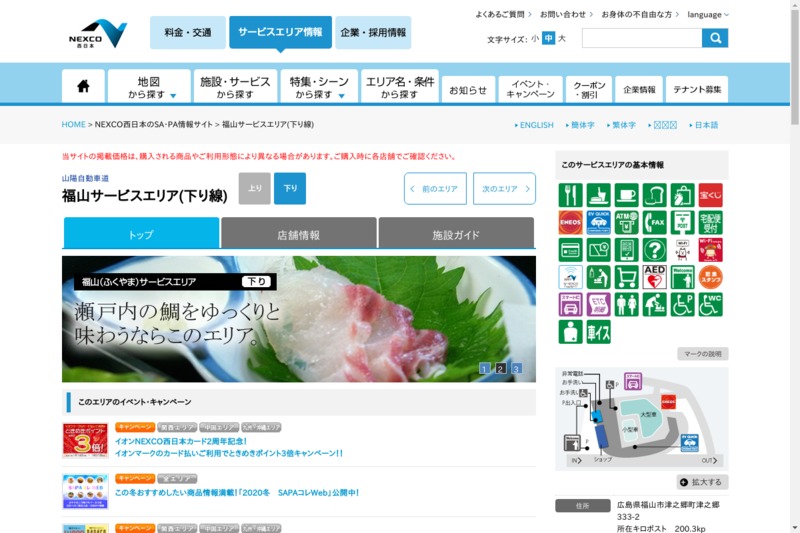Click the shopping cart facility icon
This screenshot has height=533, width=800.
click(627, 277)
